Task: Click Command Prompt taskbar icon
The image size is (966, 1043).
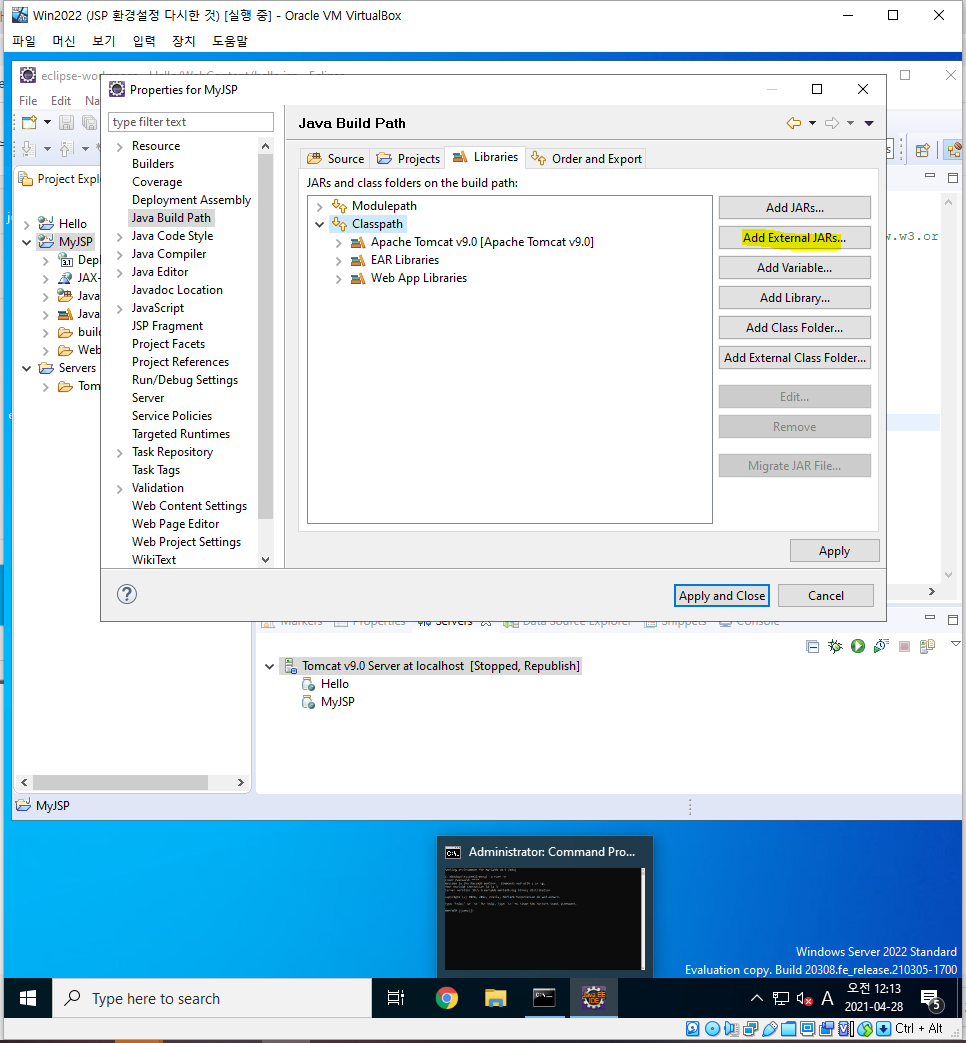Action: point(544,998)
